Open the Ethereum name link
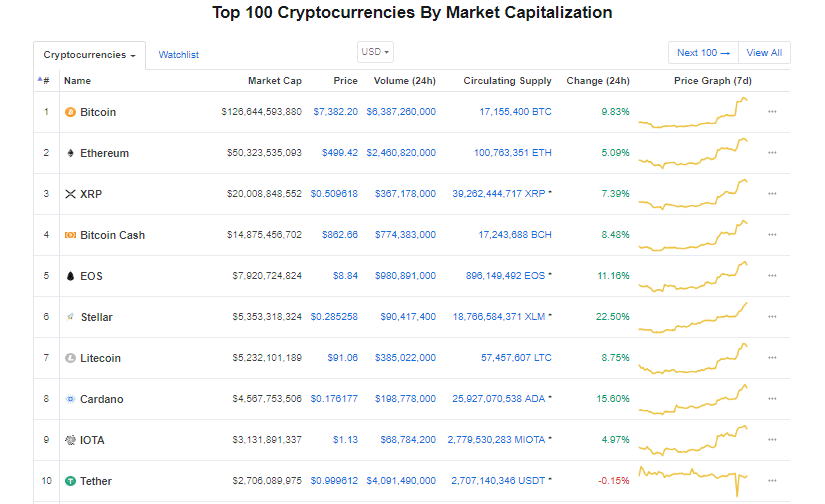 click(x=104, y=153)
